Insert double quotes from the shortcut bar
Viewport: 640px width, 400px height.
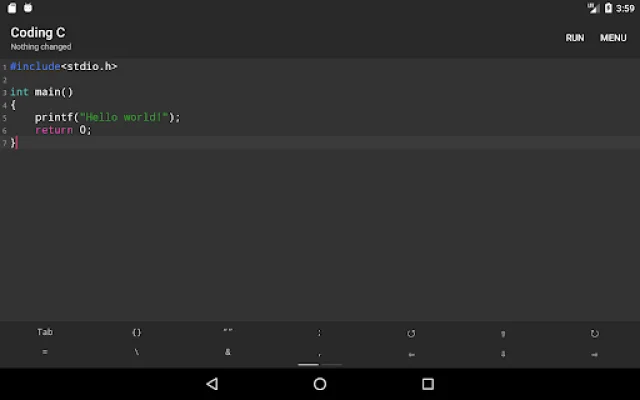click(228, 332)
